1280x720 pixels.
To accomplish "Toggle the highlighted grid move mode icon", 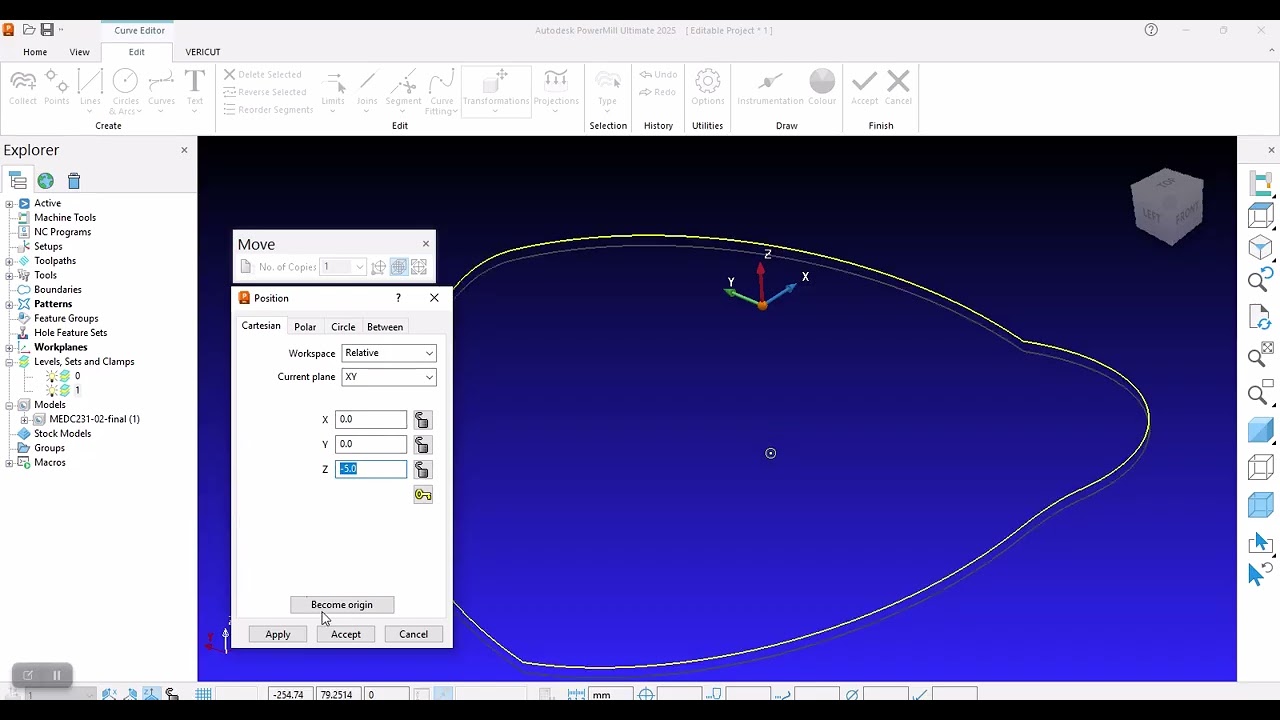I will pyautogui.click(x=398, y=267).
